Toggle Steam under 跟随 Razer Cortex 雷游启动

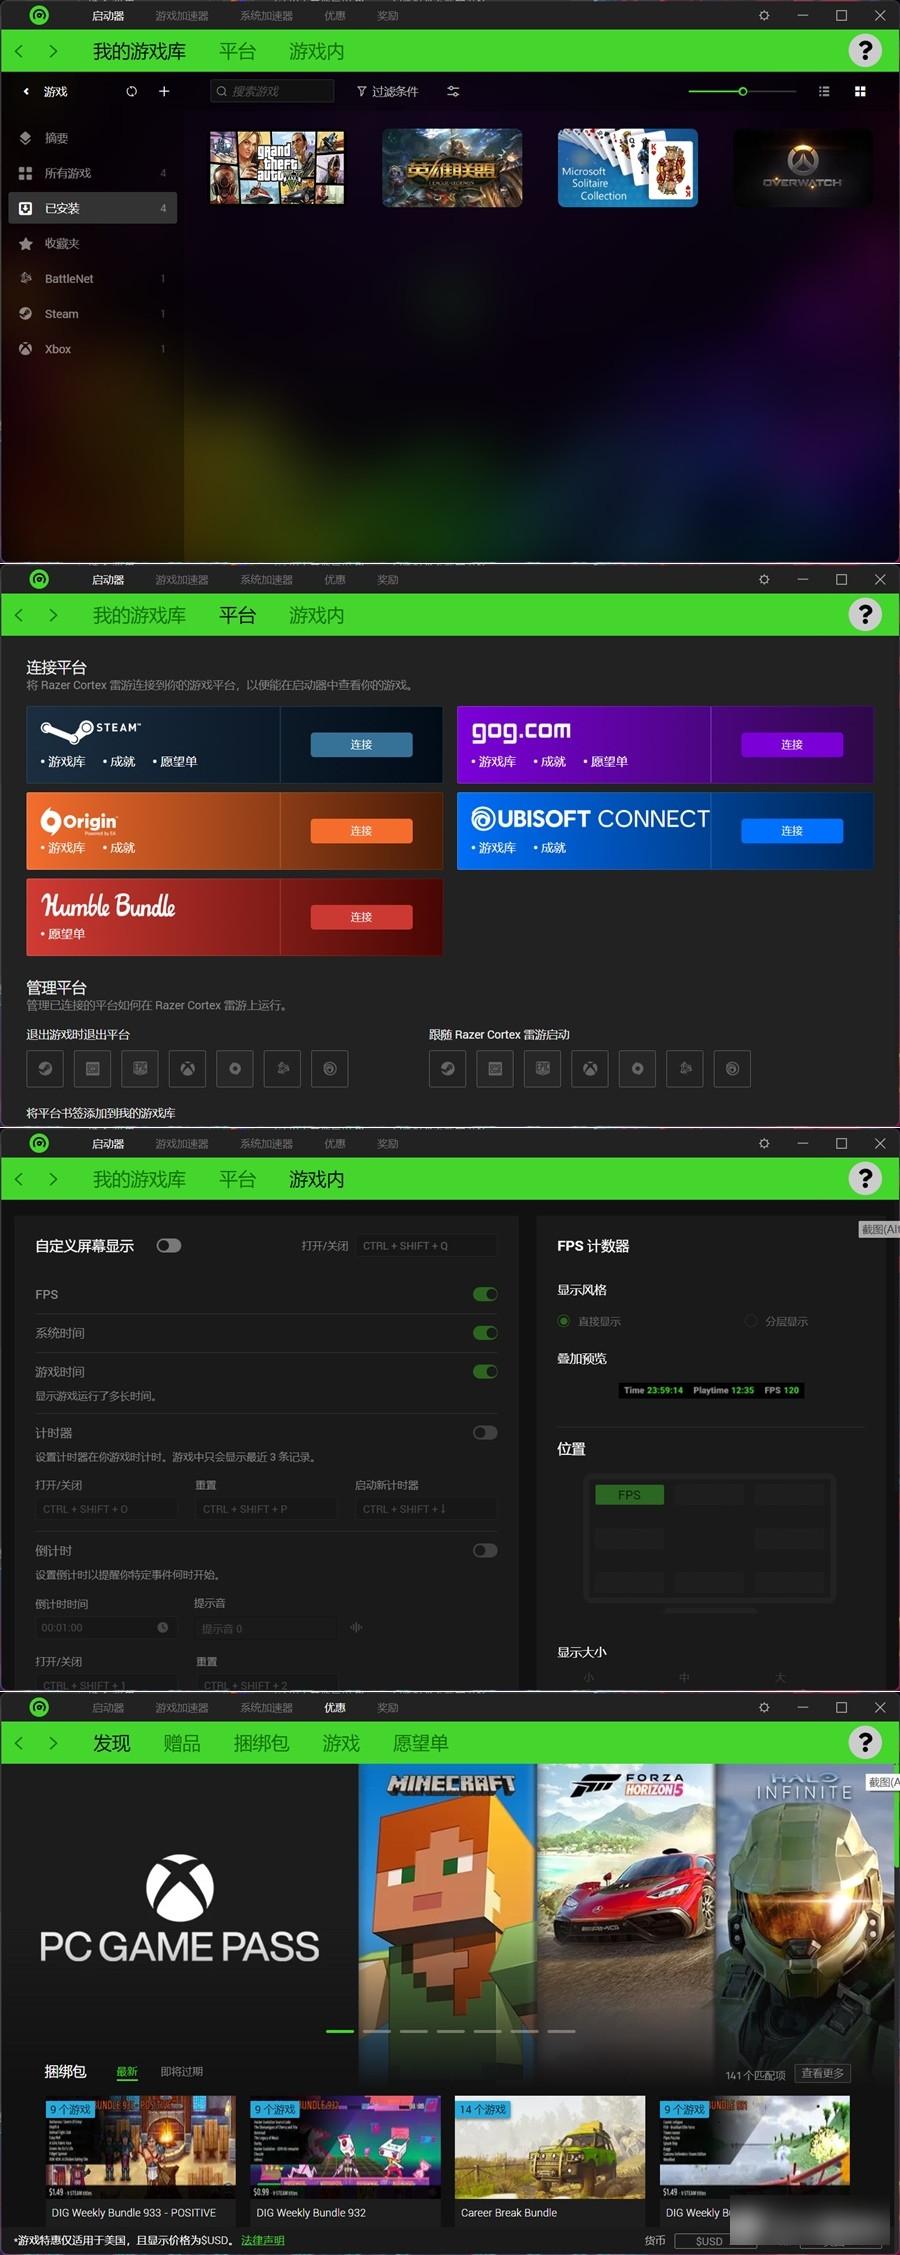click(x=447, y=1068)
